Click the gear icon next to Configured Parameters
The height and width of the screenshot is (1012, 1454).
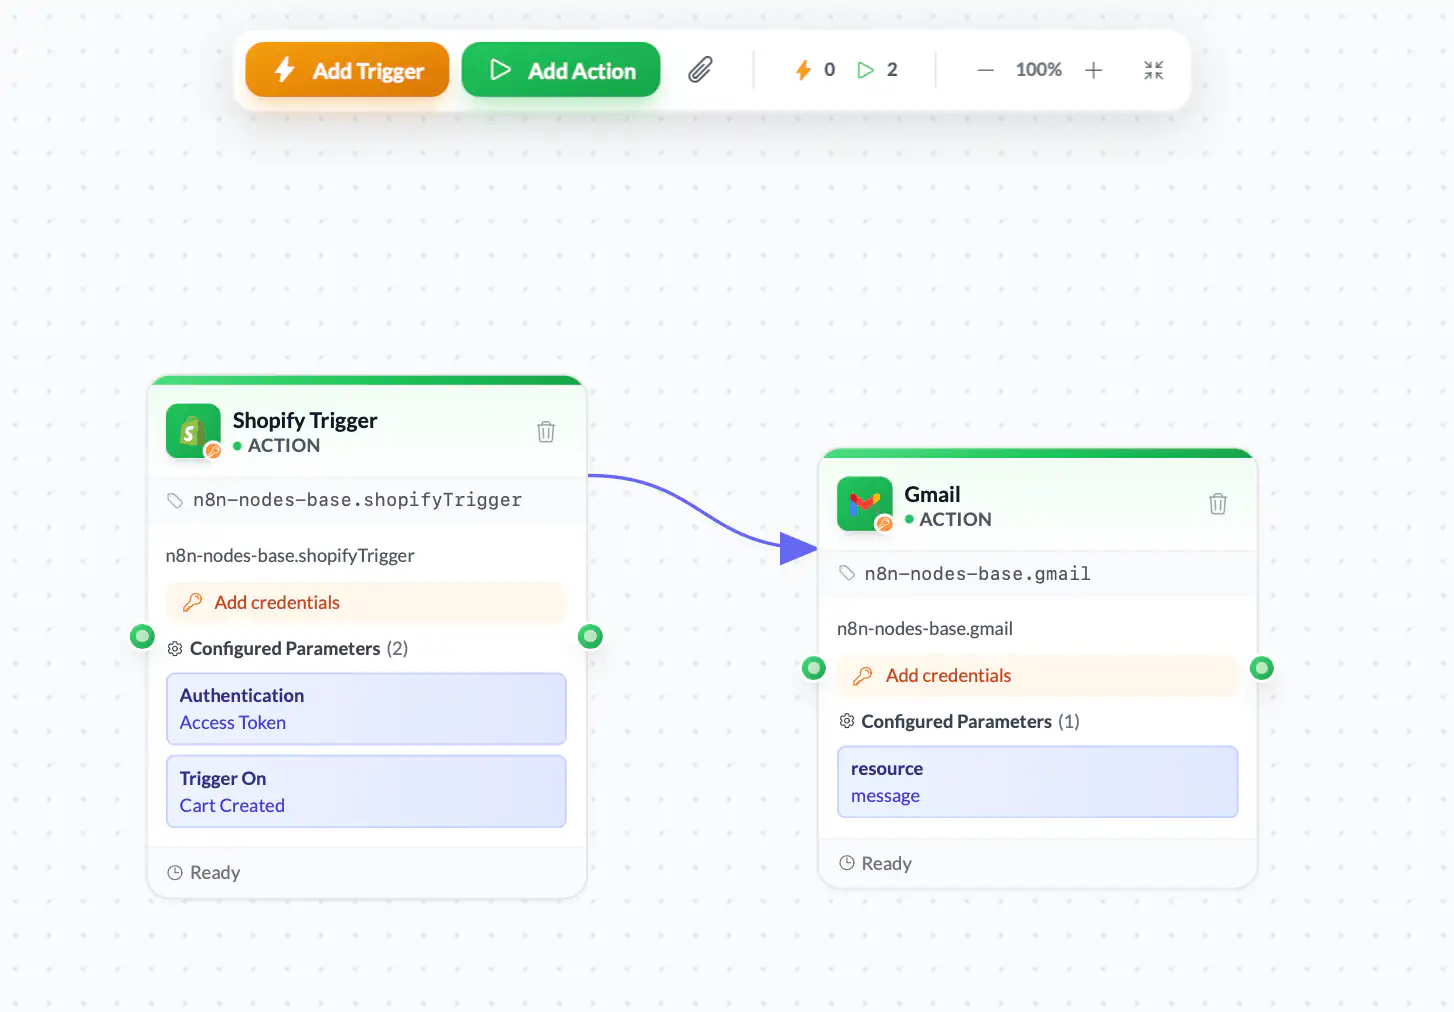coord(175,648)
